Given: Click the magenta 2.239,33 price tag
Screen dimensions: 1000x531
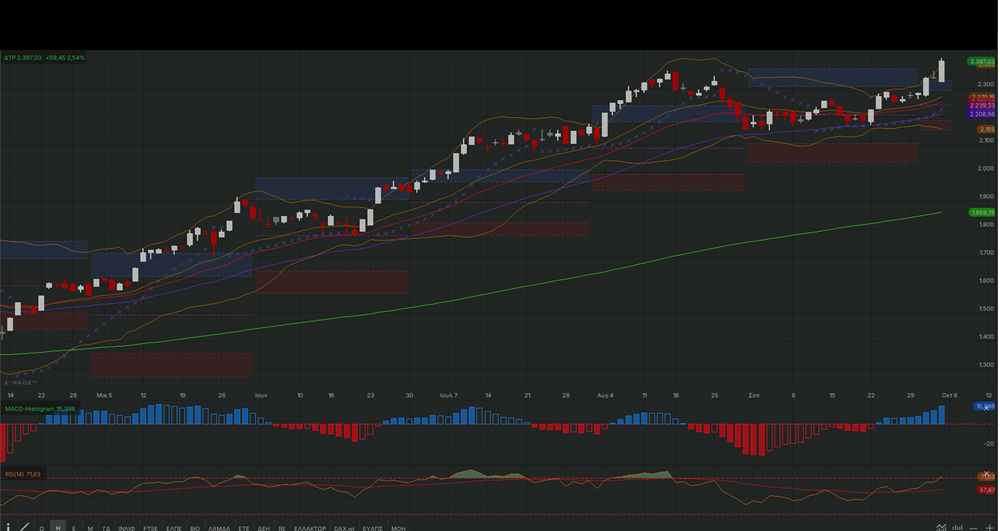Looking at the screenshot, I should point(982,106).
